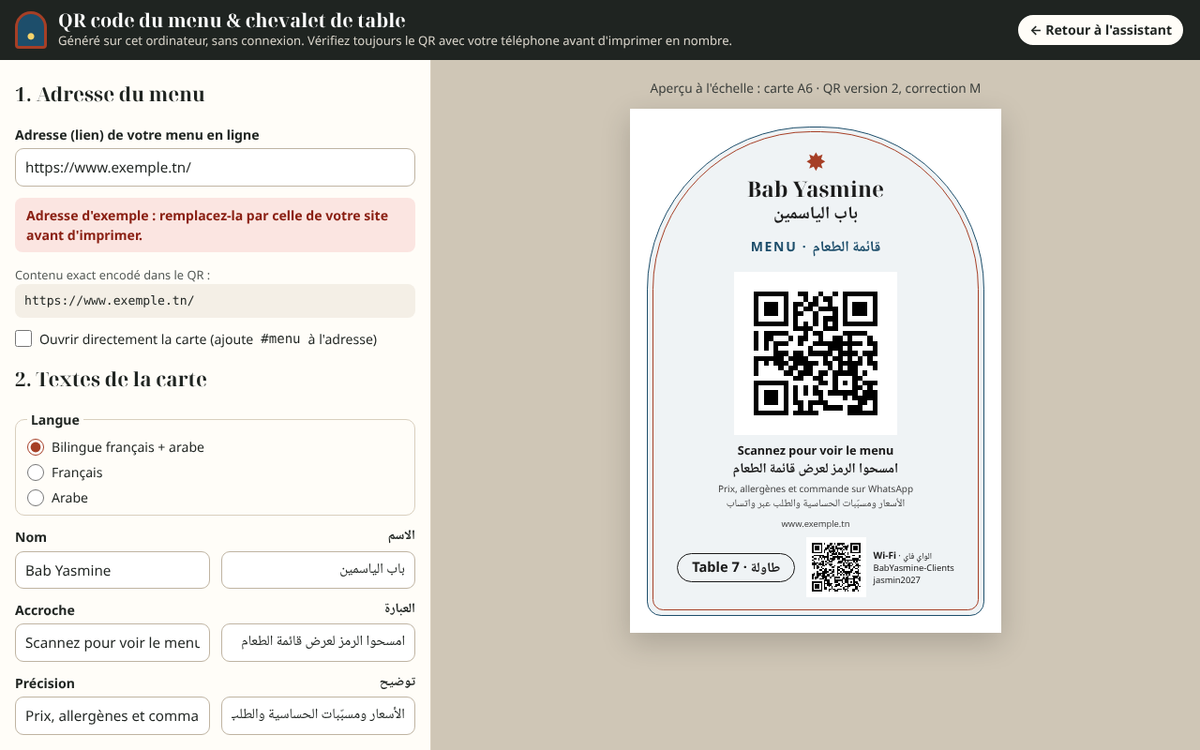Click the Bab Yasmine title on the card
Viewport: 1200px width, 750px height.
click(816, 189)
